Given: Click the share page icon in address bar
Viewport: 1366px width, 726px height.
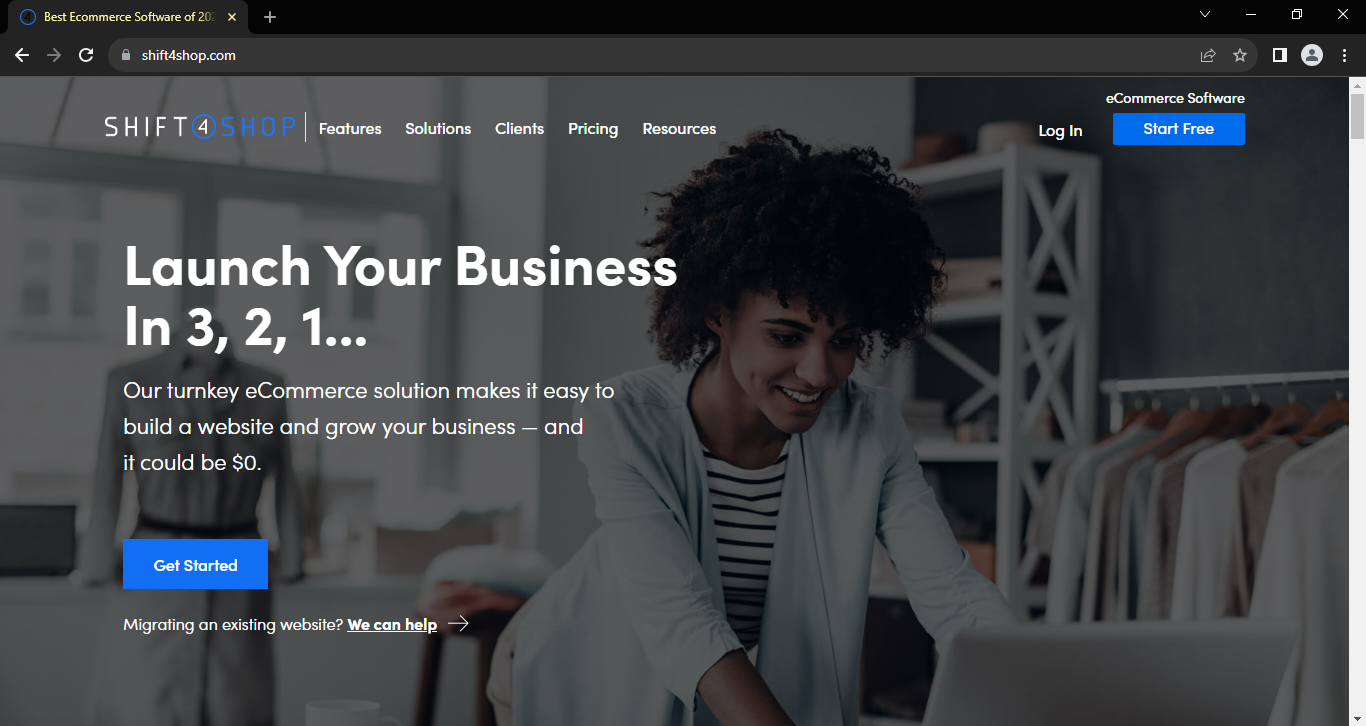Looking at the screenshot, I should [1208, 55].
